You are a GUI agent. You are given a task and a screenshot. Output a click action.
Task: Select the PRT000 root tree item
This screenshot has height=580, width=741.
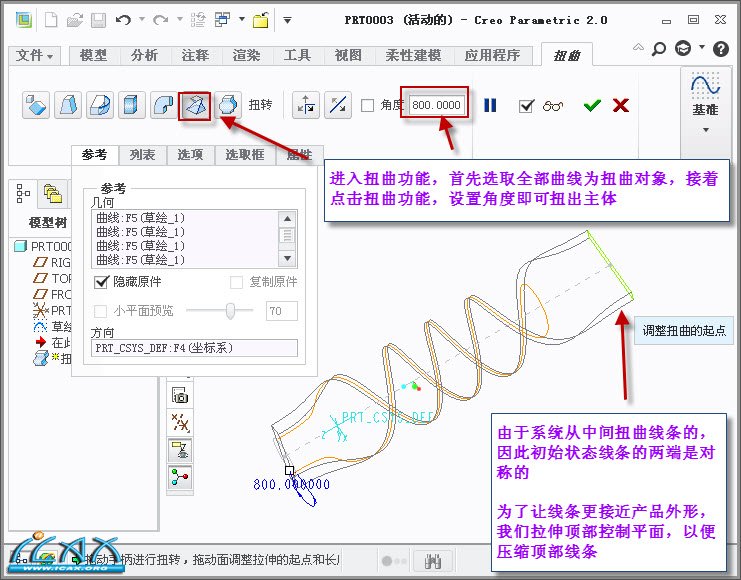click(43, 246)
